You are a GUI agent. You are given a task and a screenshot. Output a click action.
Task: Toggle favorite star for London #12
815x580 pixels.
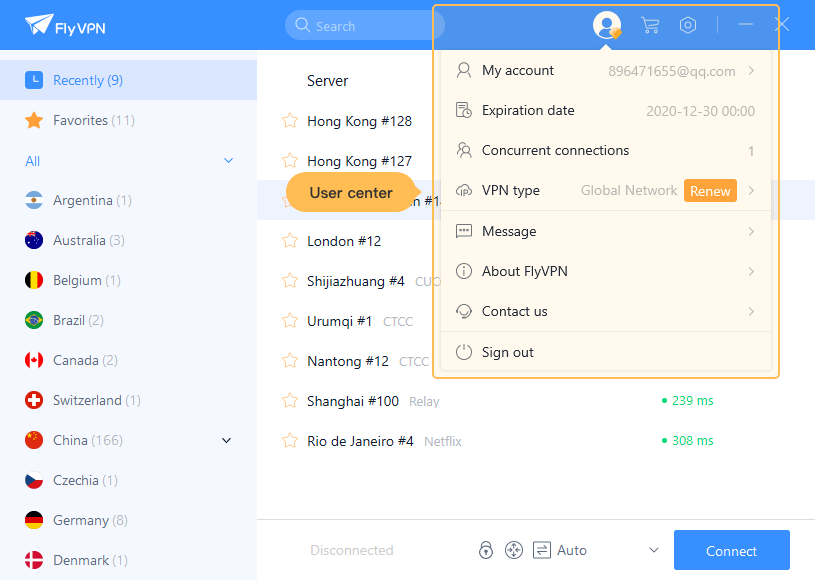[290, 241]
